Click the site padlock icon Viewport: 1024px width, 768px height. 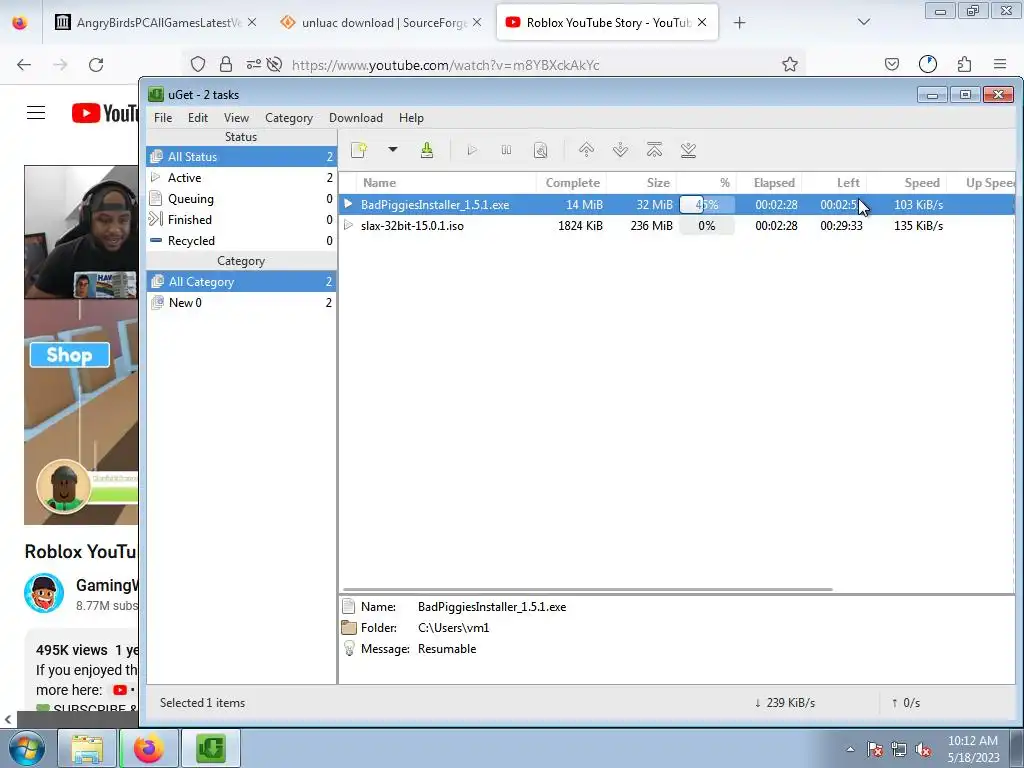226,64
